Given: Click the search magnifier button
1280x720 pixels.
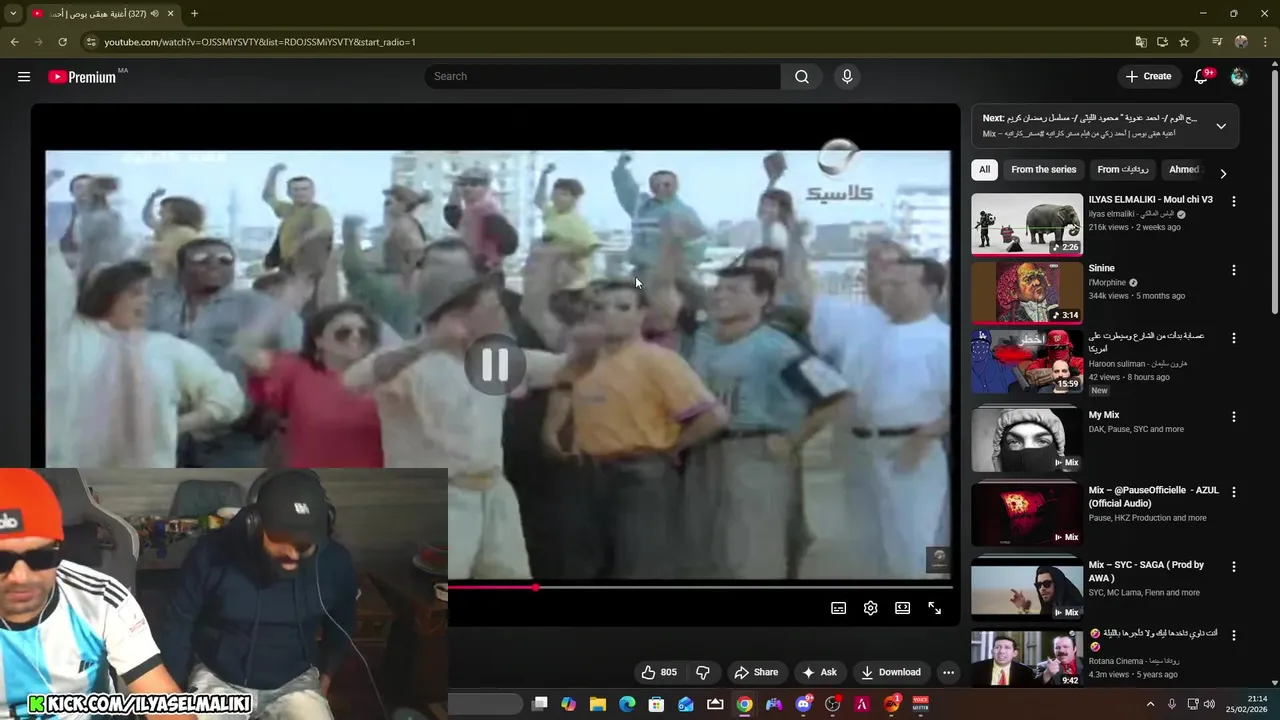Looking at the screenshot, I should pyautogui.click(x=802, y=76).
